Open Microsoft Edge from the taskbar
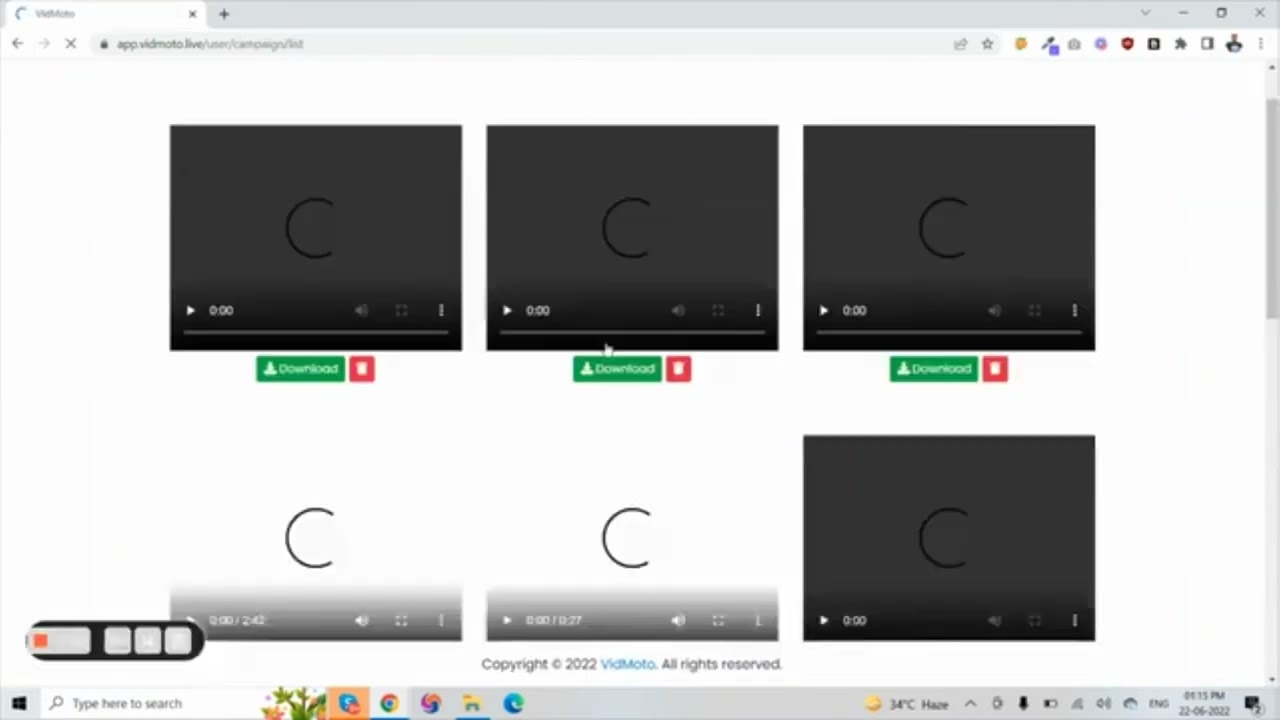The width and height of the screenshot is (1280, 720). coord(513,703)
